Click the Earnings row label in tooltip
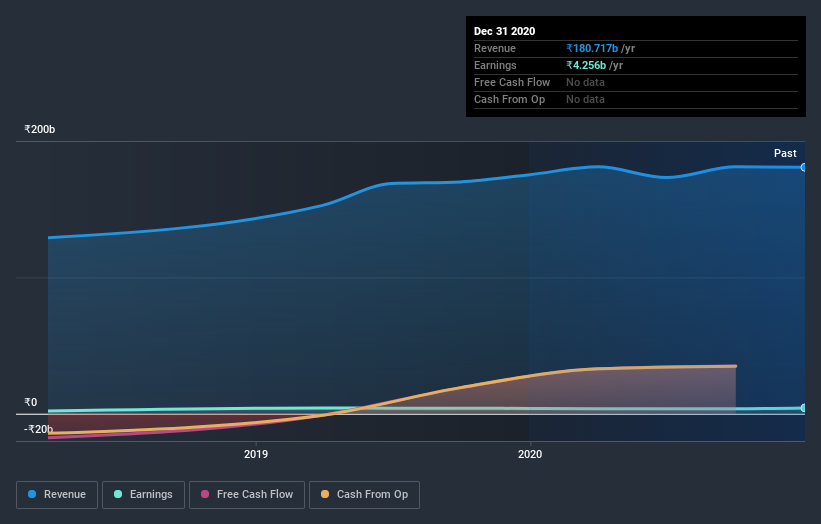 pyautogui.click(x=495, y=65)
